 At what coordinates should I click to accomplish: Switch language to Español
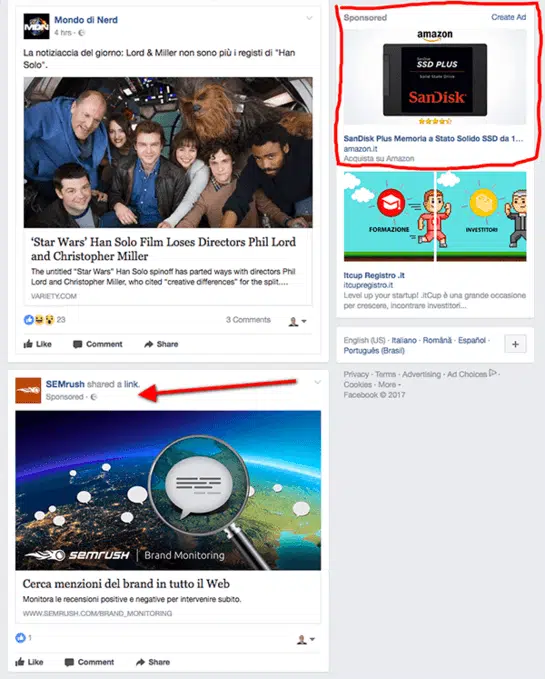coord(472,340)
